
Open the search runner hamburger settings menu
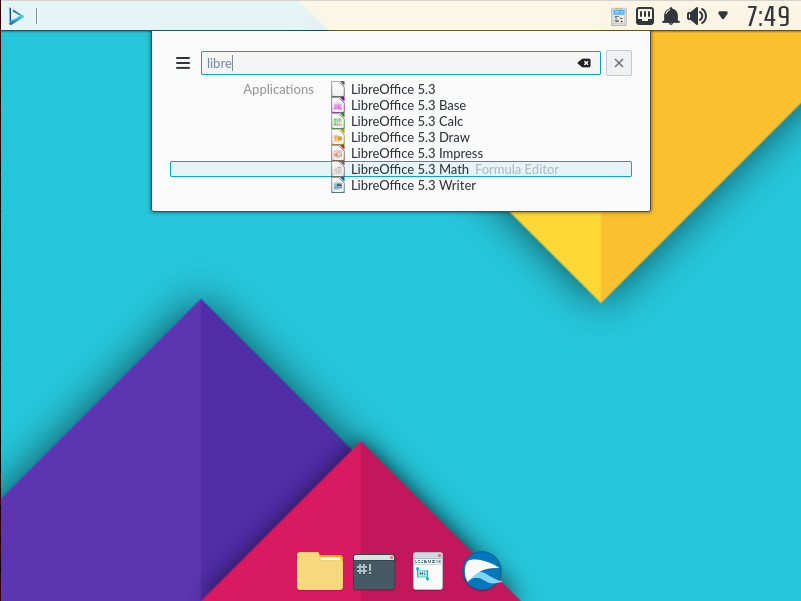click(x=183, y=63)
